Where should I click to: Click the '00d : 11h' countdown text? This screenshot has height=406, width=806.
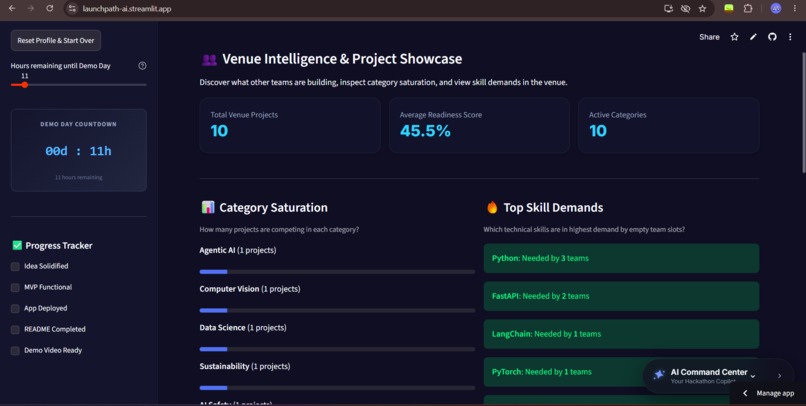coord(78,151)
